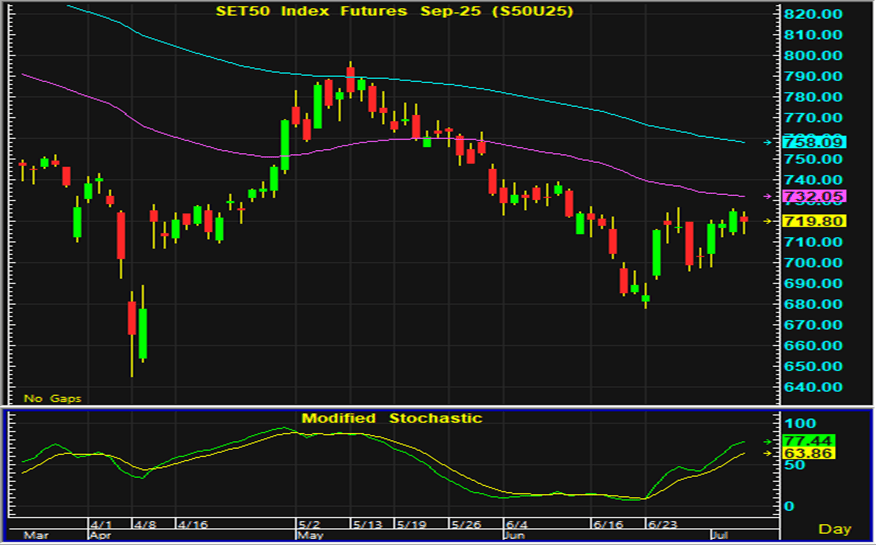The height and width of the screenshot is (545, 876).
Task: Click the cyan arrow beside 758.09
Action: coord(768,142)
